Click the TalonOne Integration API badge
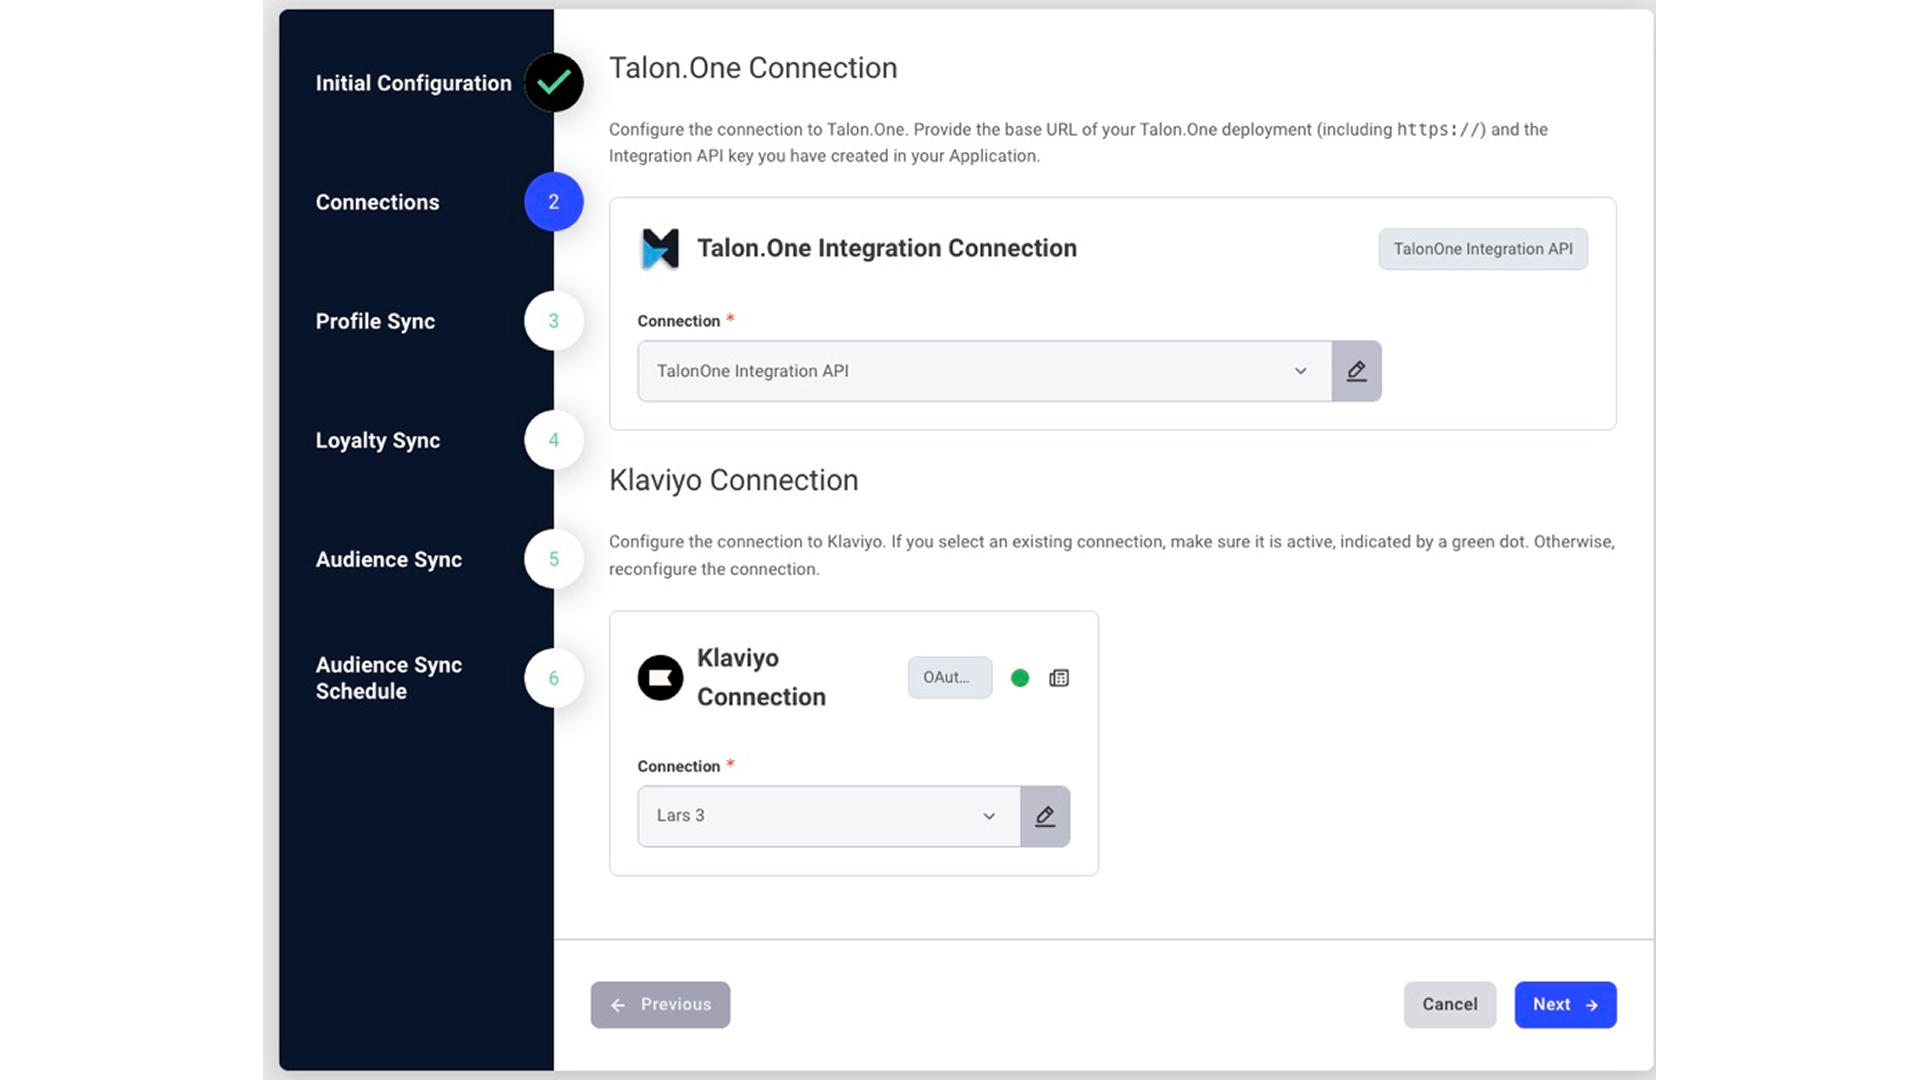The width and height of the screenshot is (1920, 1080). (x=1483, y=249)
